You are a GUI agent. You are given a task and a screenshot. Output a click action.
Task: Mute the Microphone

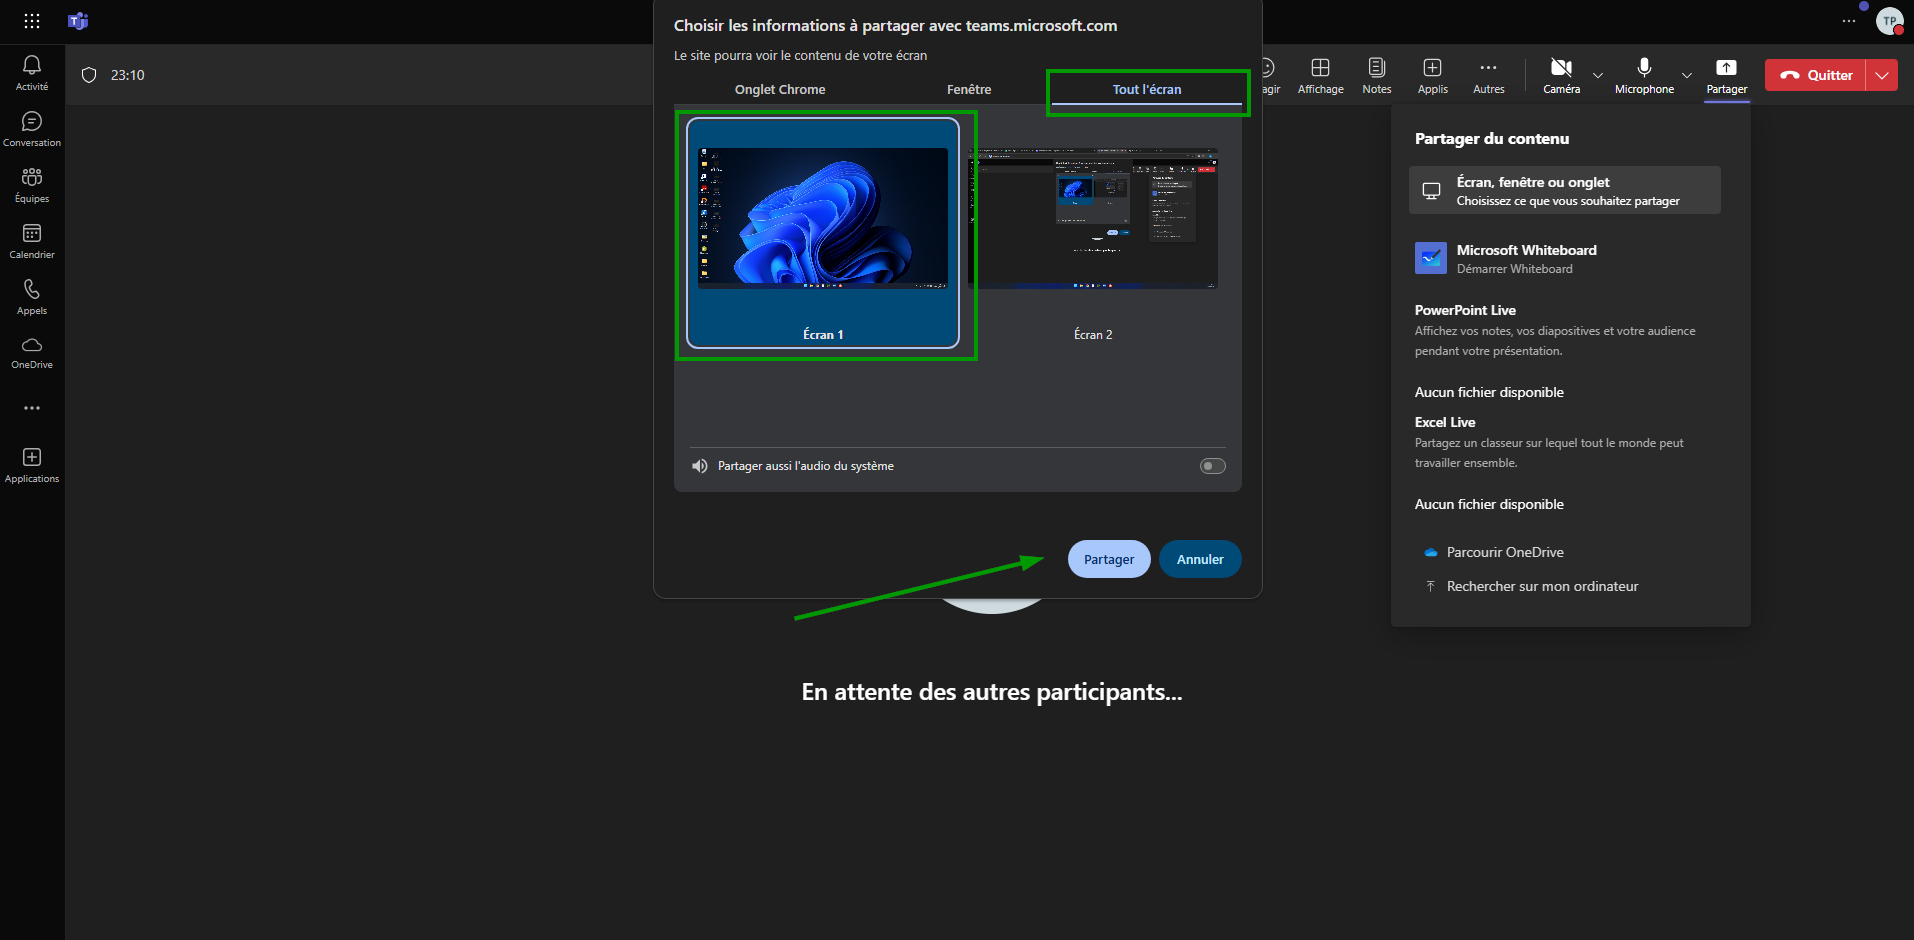tap(1644, 76)
